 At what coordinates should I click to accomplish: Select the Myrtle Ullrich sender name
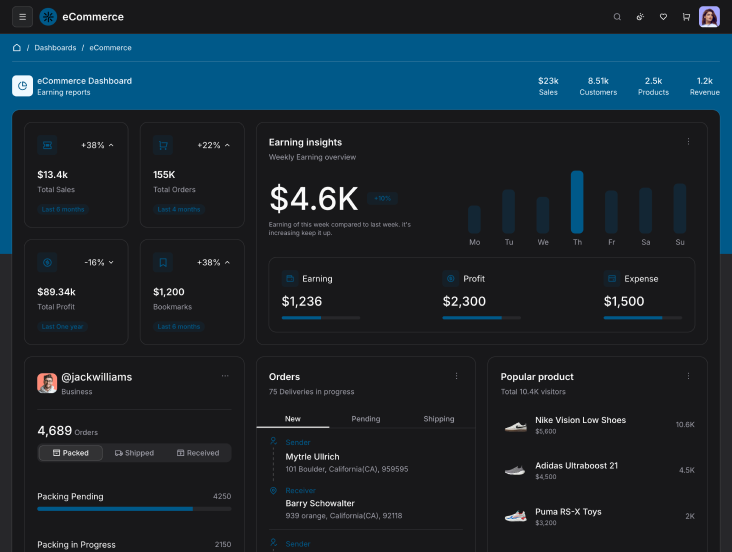(x=312, y=457)
